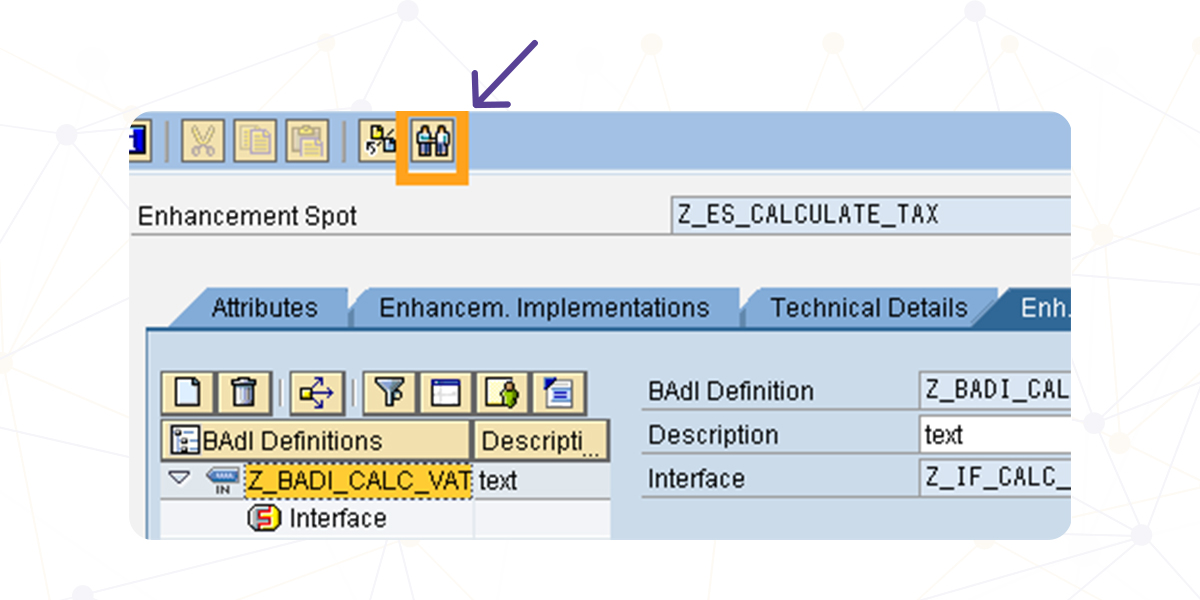The height and width of the screenshot is (600, 1200).
Task: Click the trash can delete icon
Action: tap(243, 393)
